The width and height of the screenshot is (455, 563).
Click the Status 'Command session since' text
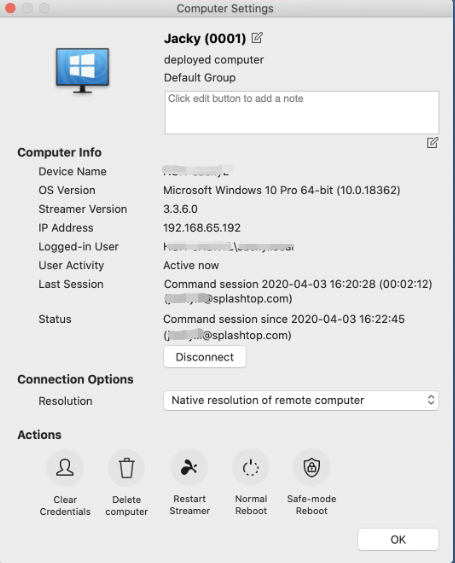click(x=284, y=319)
